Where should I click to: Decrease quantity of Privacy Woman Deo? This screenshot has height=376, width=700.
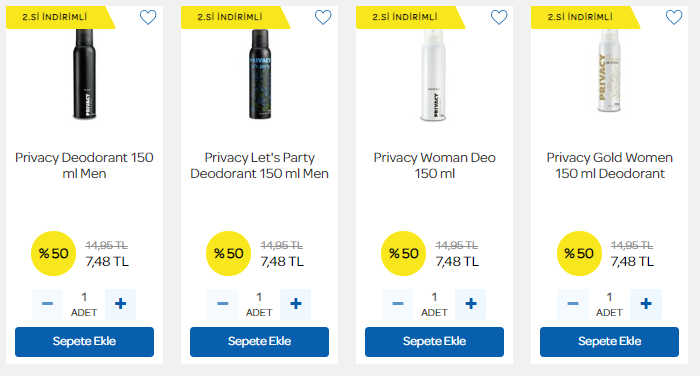click(x=397, y=304)
